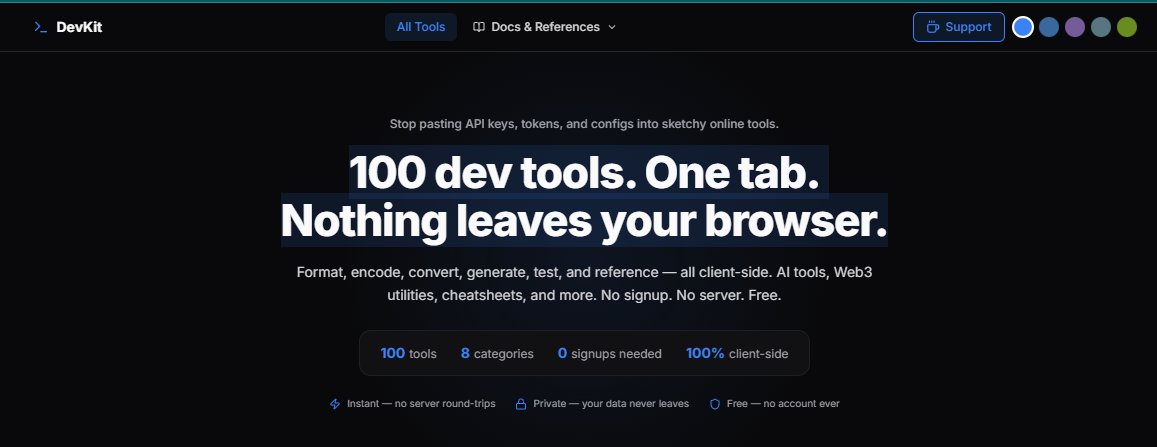Click the "100% client-side" stat
This screenshot has width=1157, height=447.
737,353
